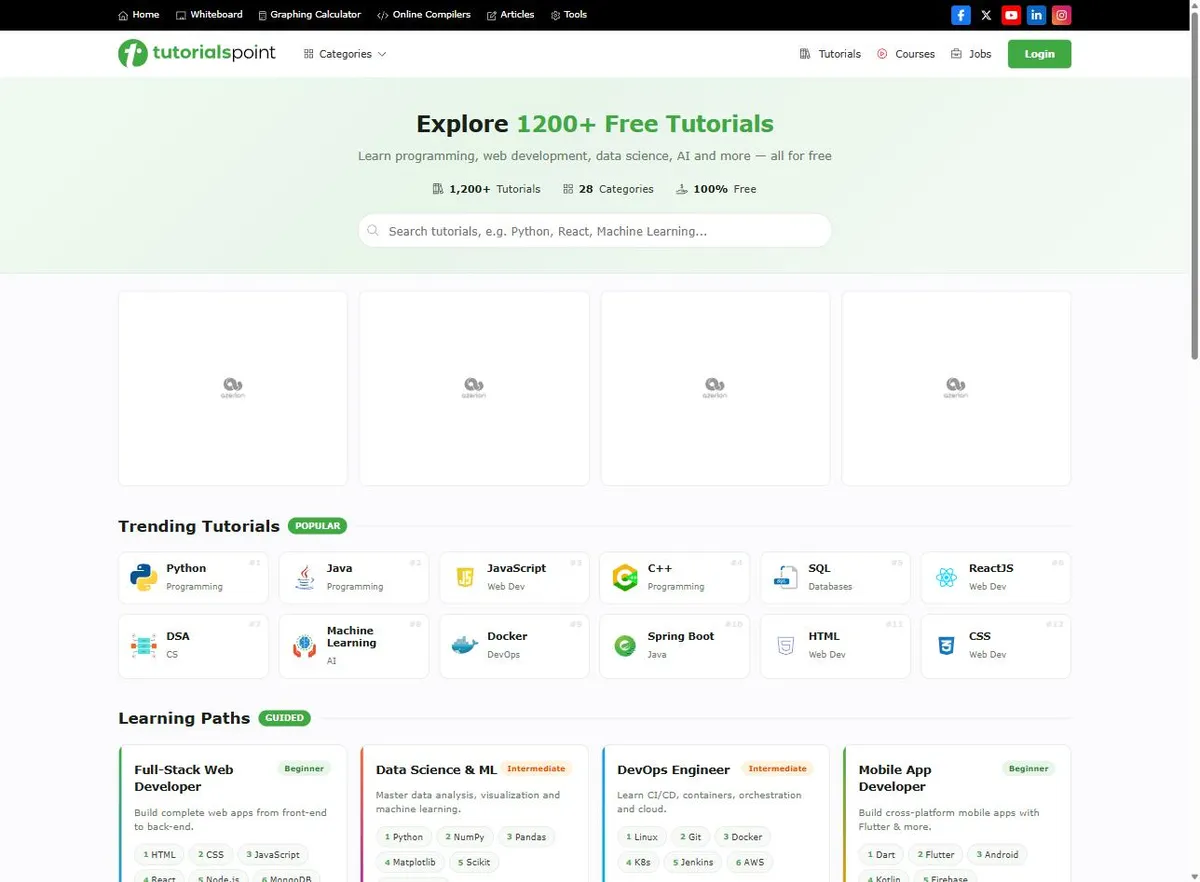Click the Machine Learning icon
Screen dimensions: 1200x882
[304, 645]
